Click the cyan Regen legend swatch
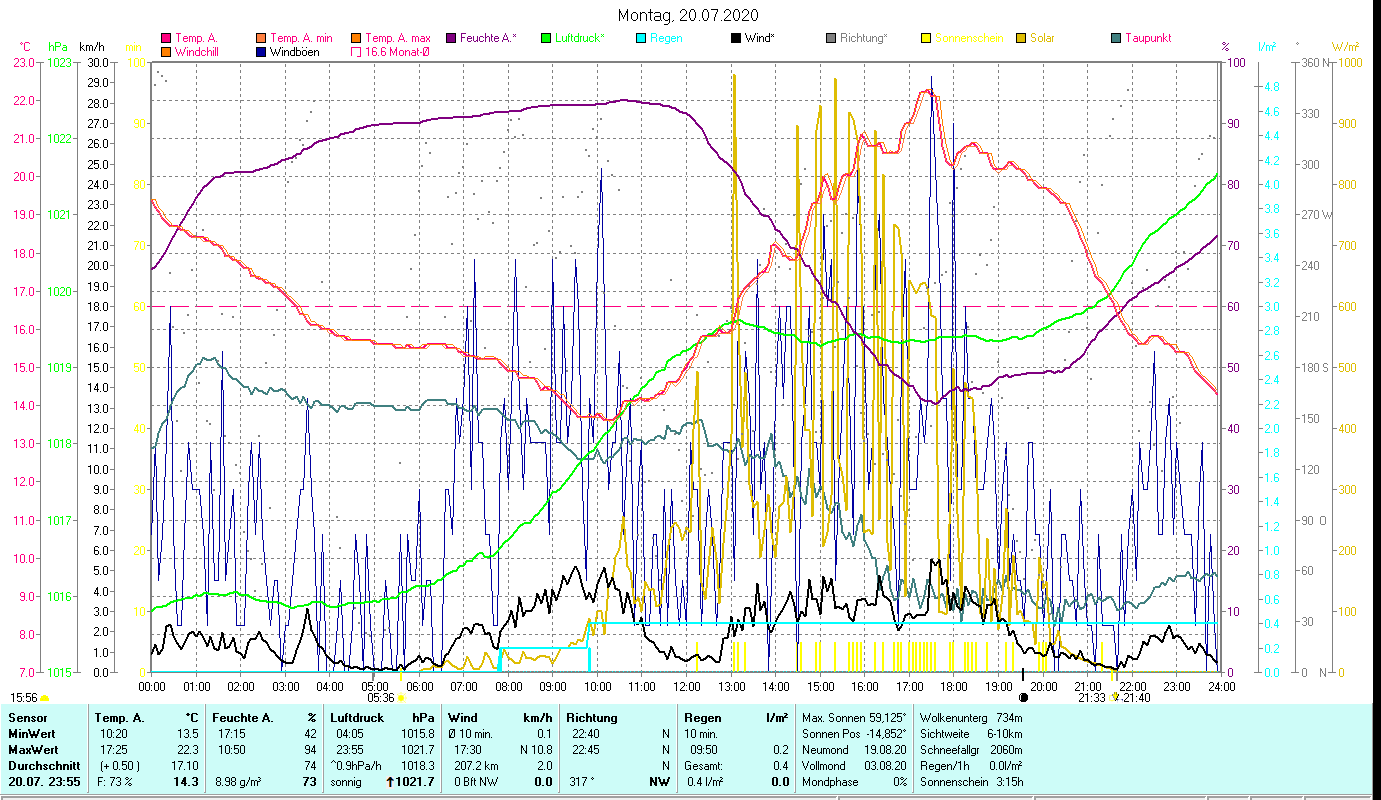 (x=641, y=38)
